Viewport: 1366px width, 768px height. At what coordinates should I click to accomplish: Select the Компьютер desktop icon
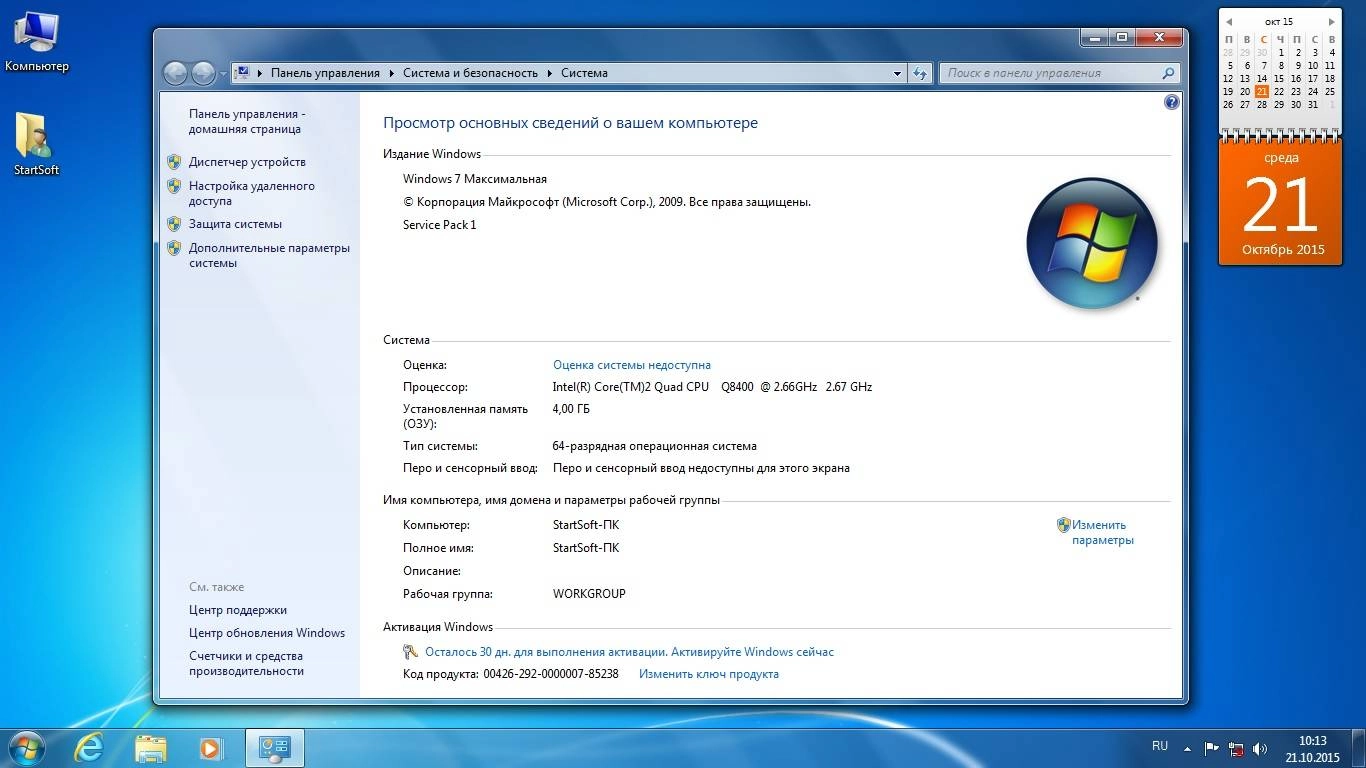click(x=37, y=42)
